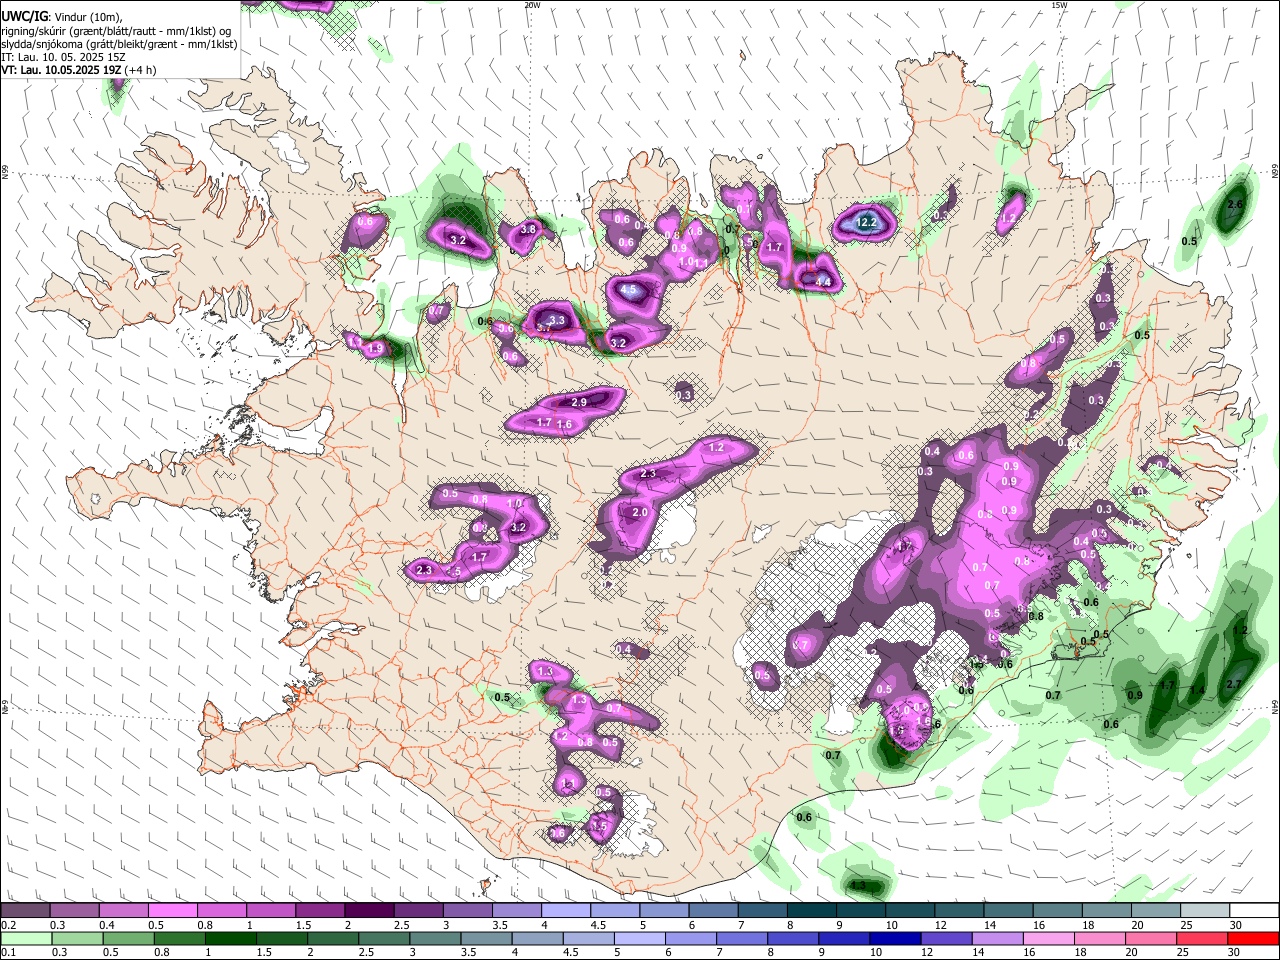Select the IT: Lau. 10. 05. 2025 15Z line

tap(63, 57)
